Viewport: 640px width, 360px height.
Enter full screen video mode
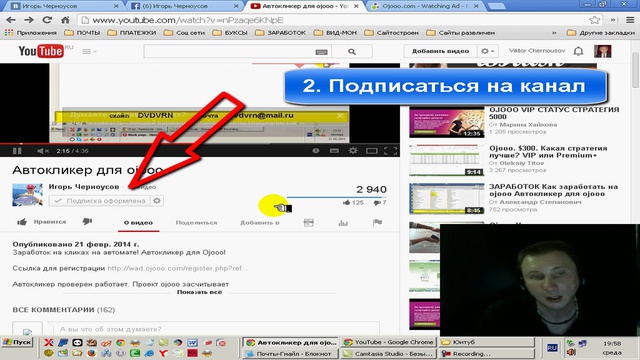[x=391, y=151]
